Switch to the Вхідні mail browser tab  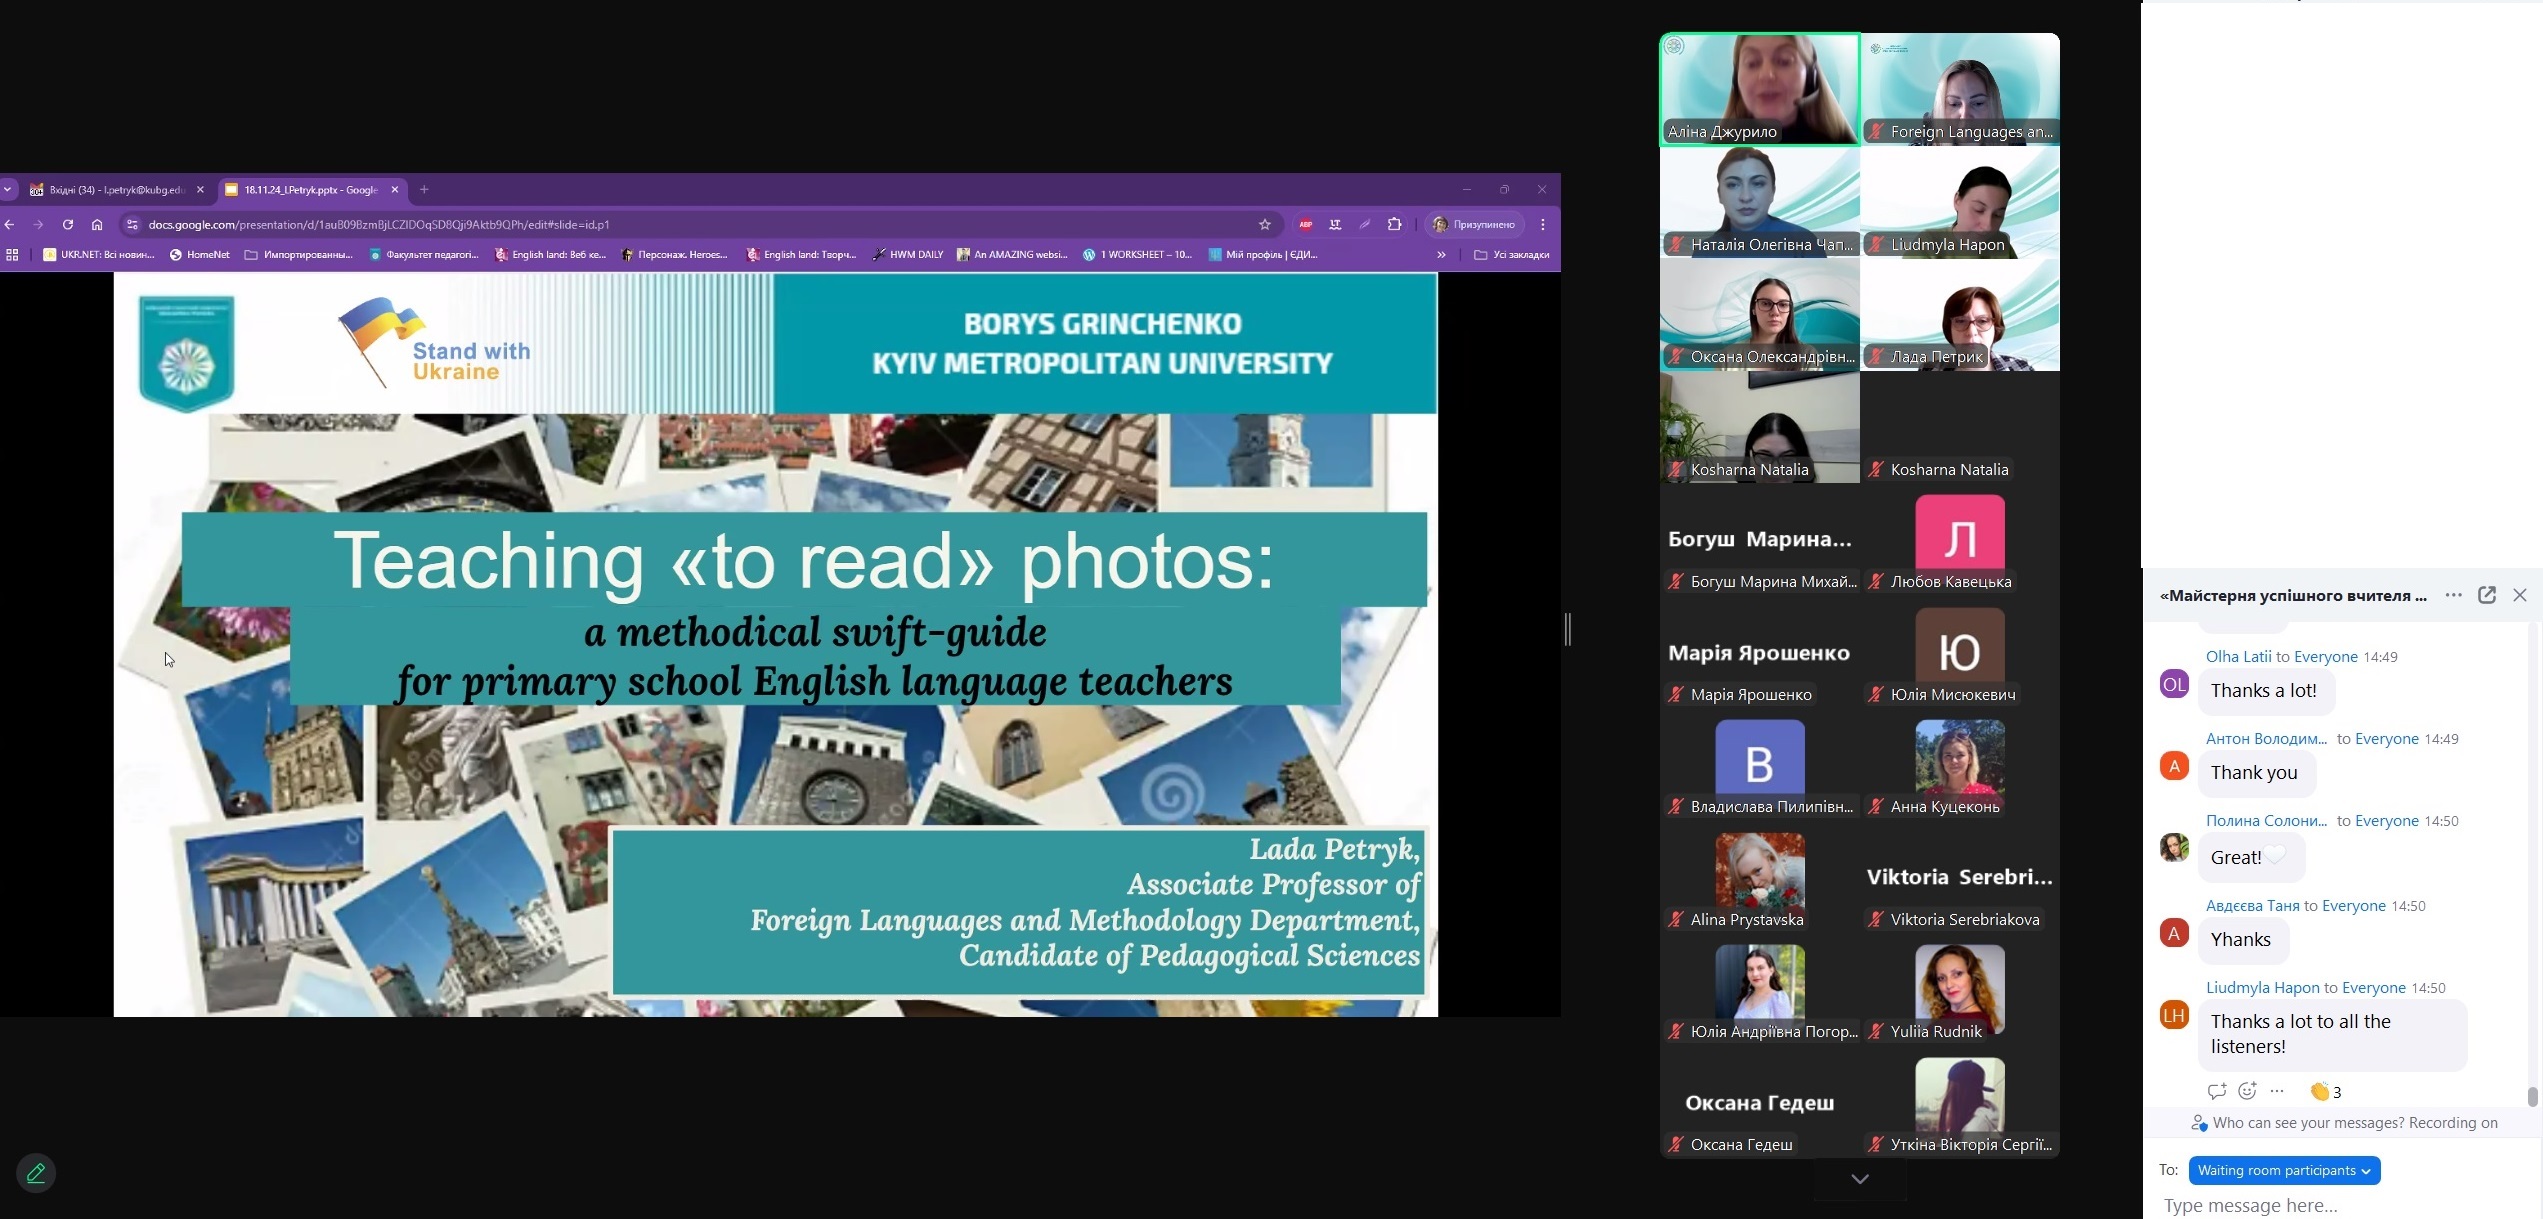pos(115,190)
